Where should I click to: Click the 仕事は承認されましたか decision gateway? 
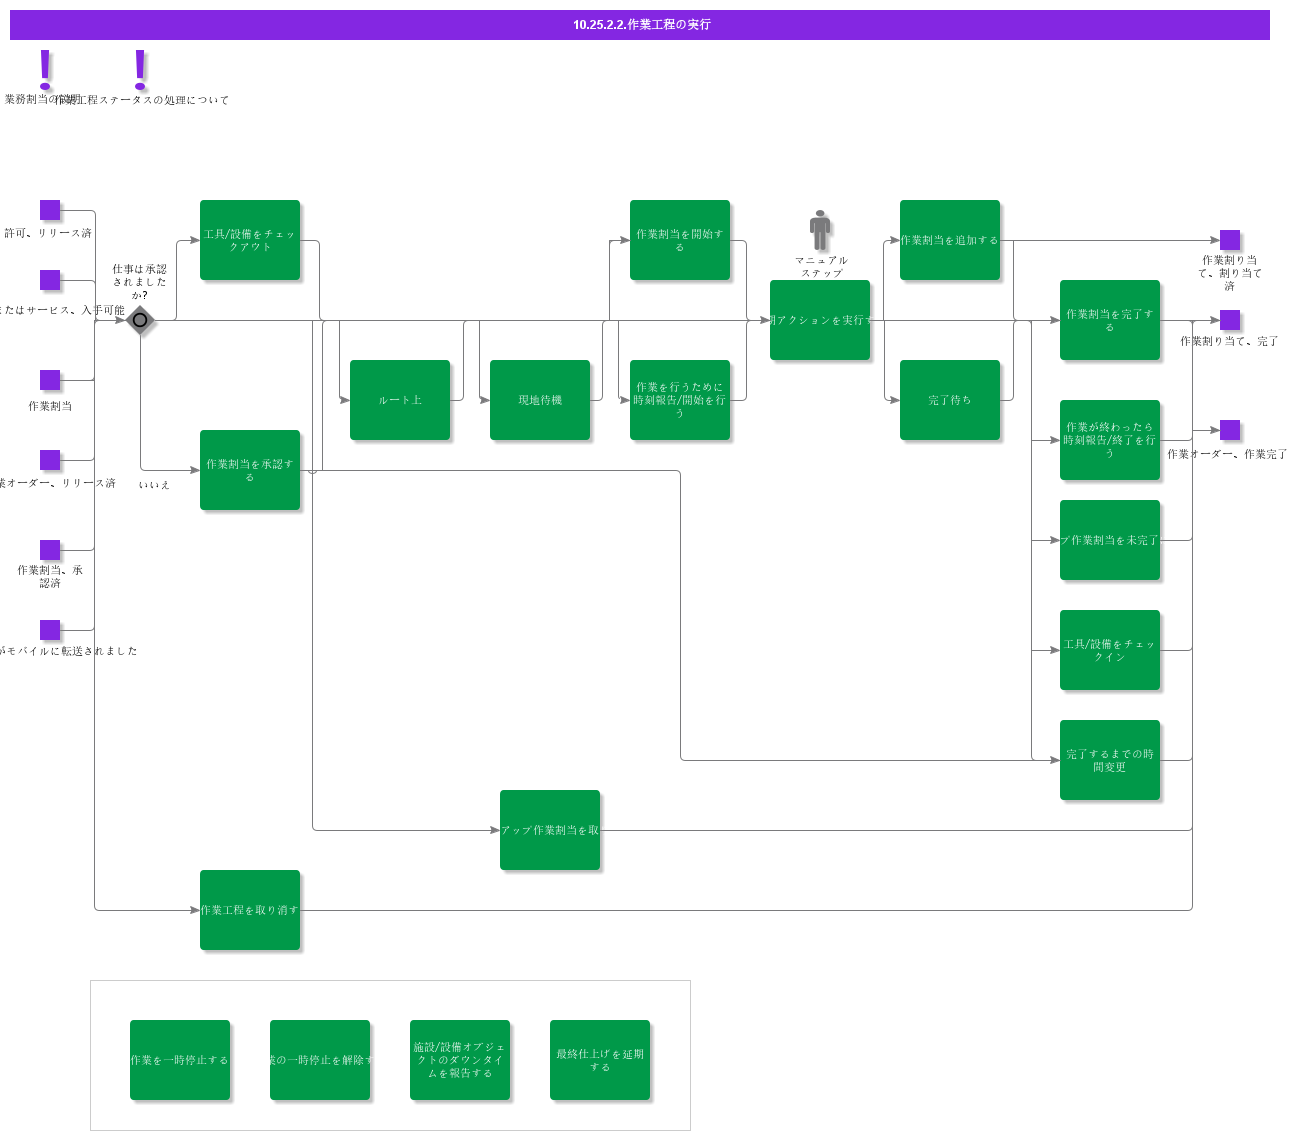pyautogui.click(x=140, y=320)
